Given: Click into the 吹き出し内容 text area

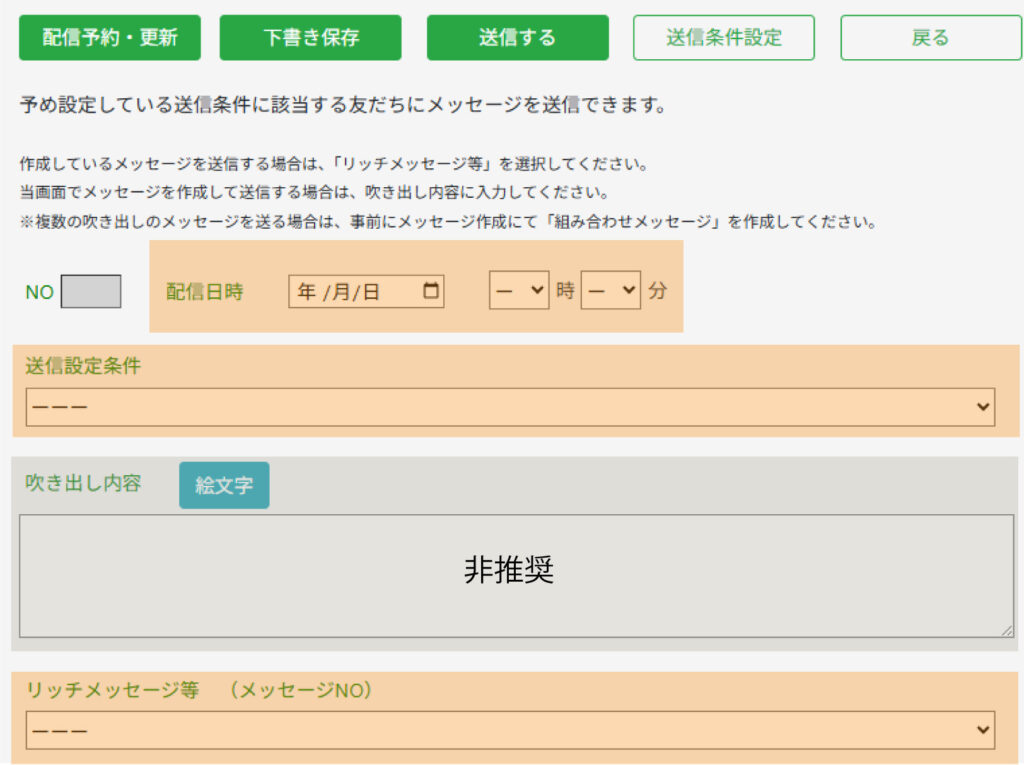Looking at the screenshot, I should tap(517, 576).
